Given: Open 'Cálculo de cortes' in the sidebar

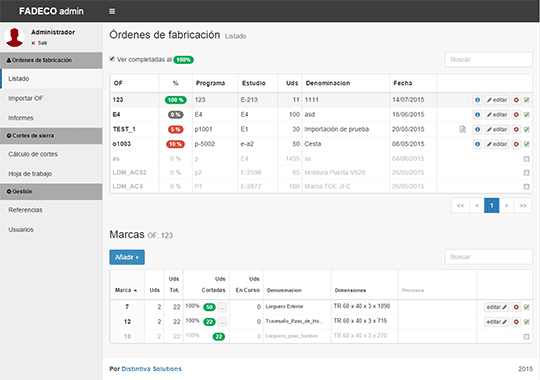Looking at the screenshot, I should (x=51, y=154).
